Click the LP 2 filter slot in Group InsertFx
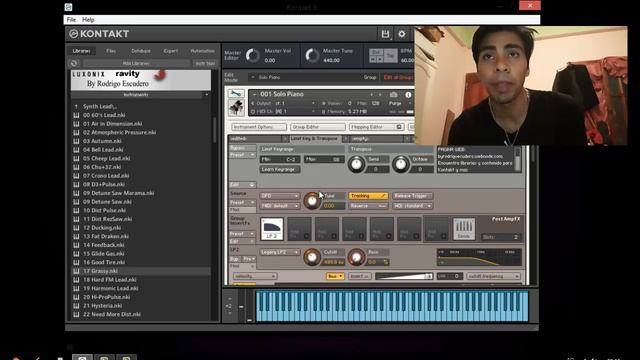640x360 pixels. pos(272,229)
